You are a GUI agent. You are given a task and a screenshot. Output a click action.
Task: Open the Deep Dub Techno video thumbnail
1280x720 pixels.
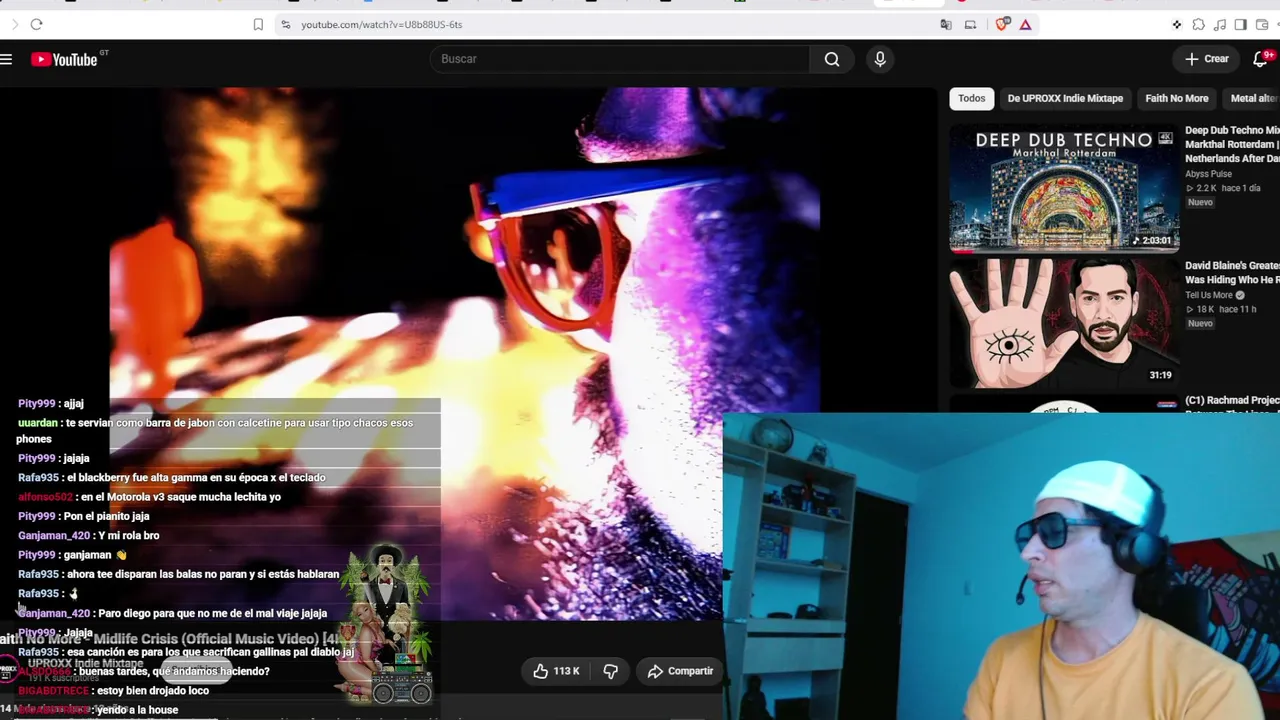1064,187
